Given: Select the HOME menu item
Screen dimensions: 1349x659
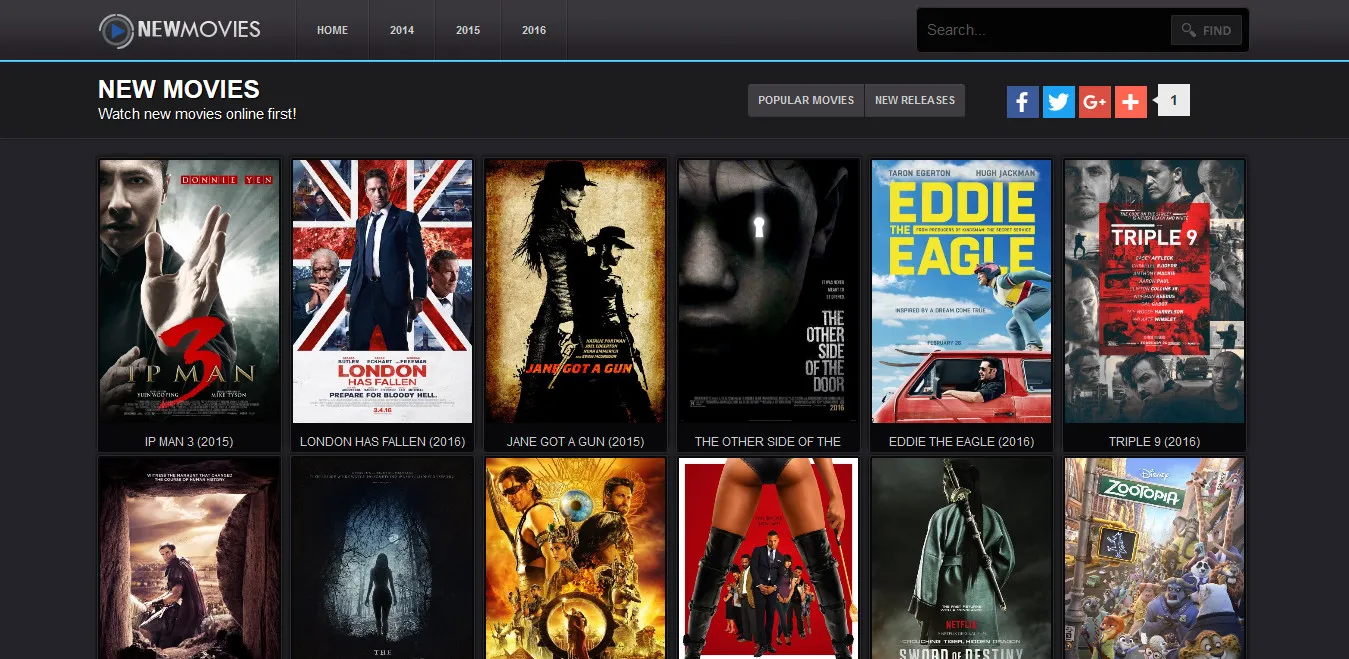Looking at the screenshot, I should pos(332,30).
